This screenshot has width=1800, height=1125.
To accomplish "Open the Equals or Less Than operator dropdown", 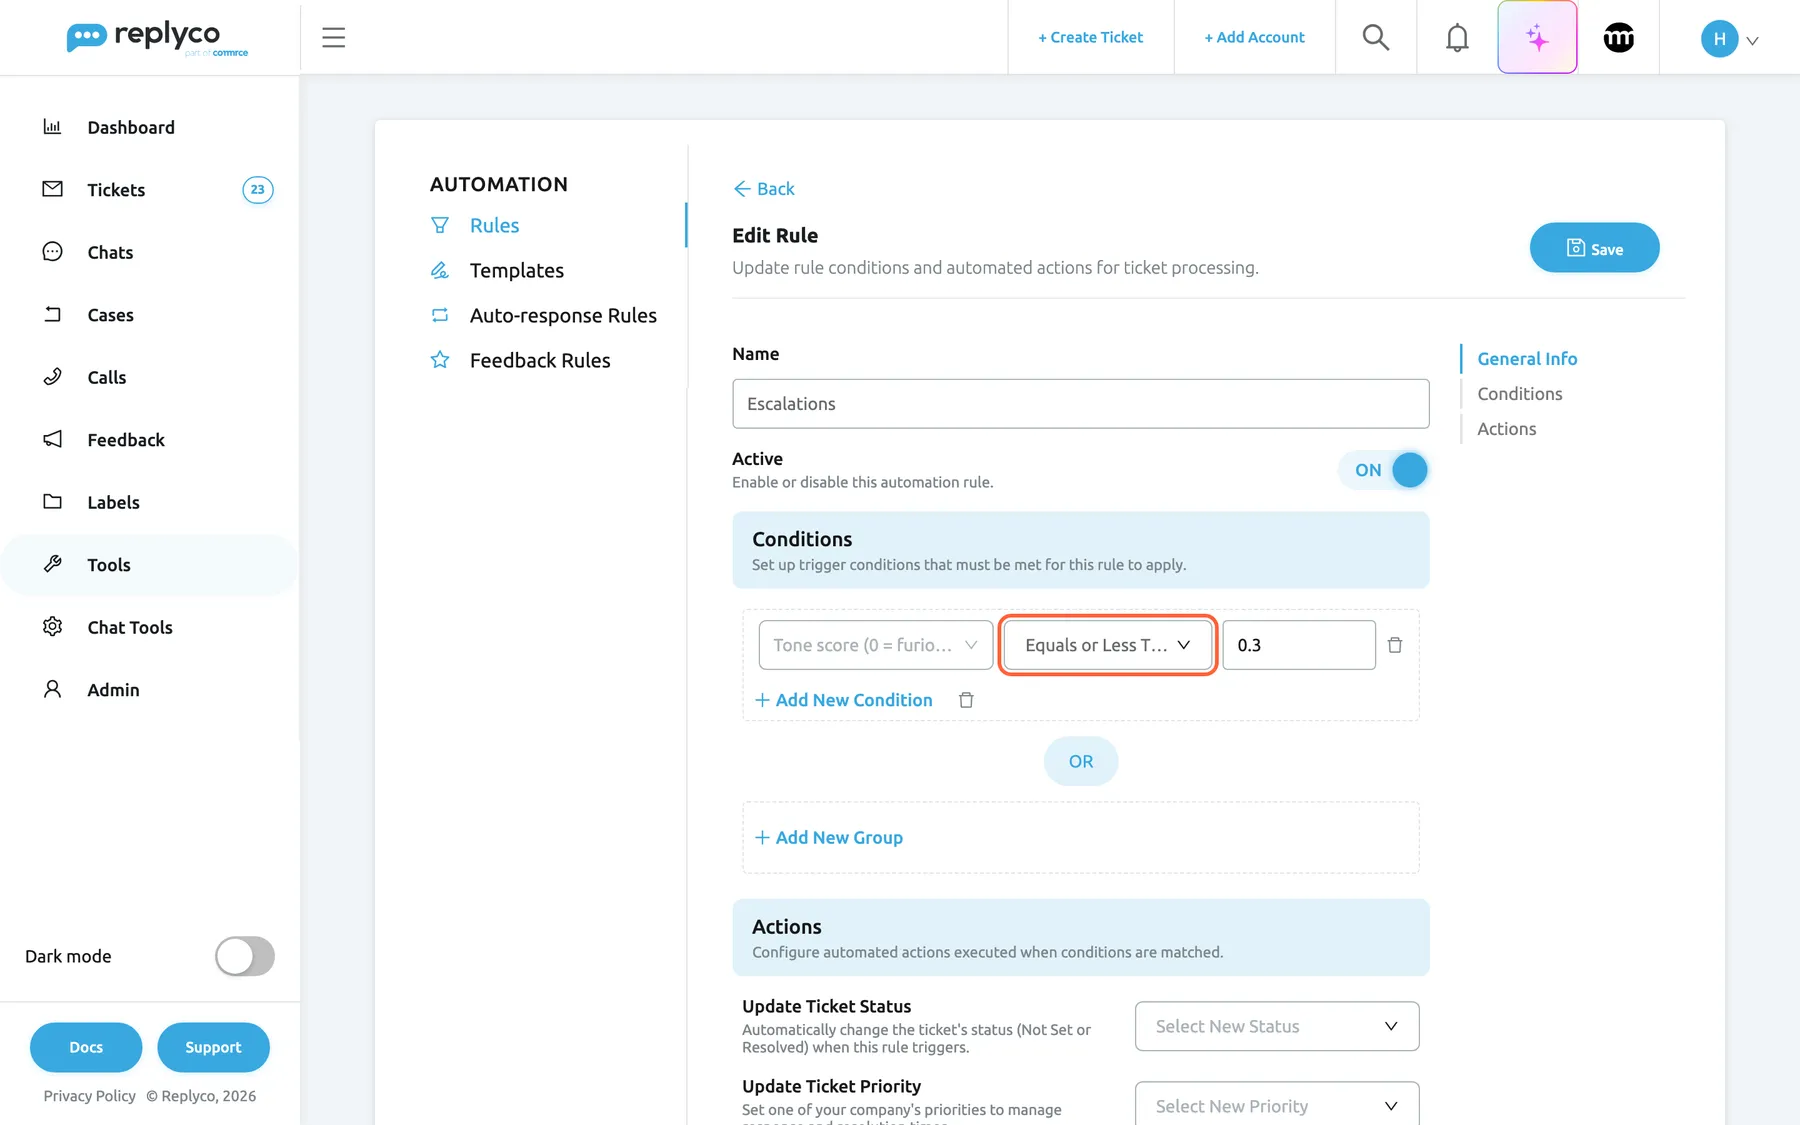I will (x=1108, y=645).
